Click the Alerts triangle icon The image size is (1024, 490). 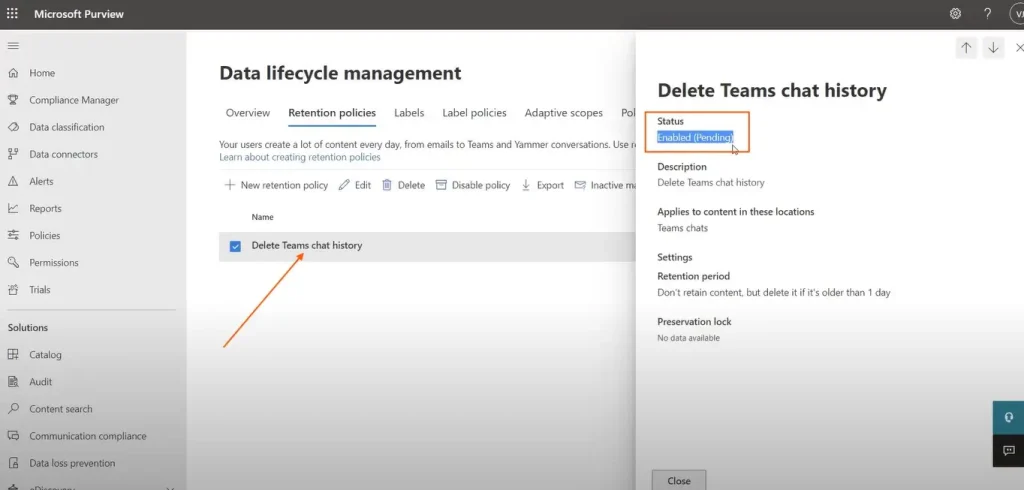pos(13,182)
